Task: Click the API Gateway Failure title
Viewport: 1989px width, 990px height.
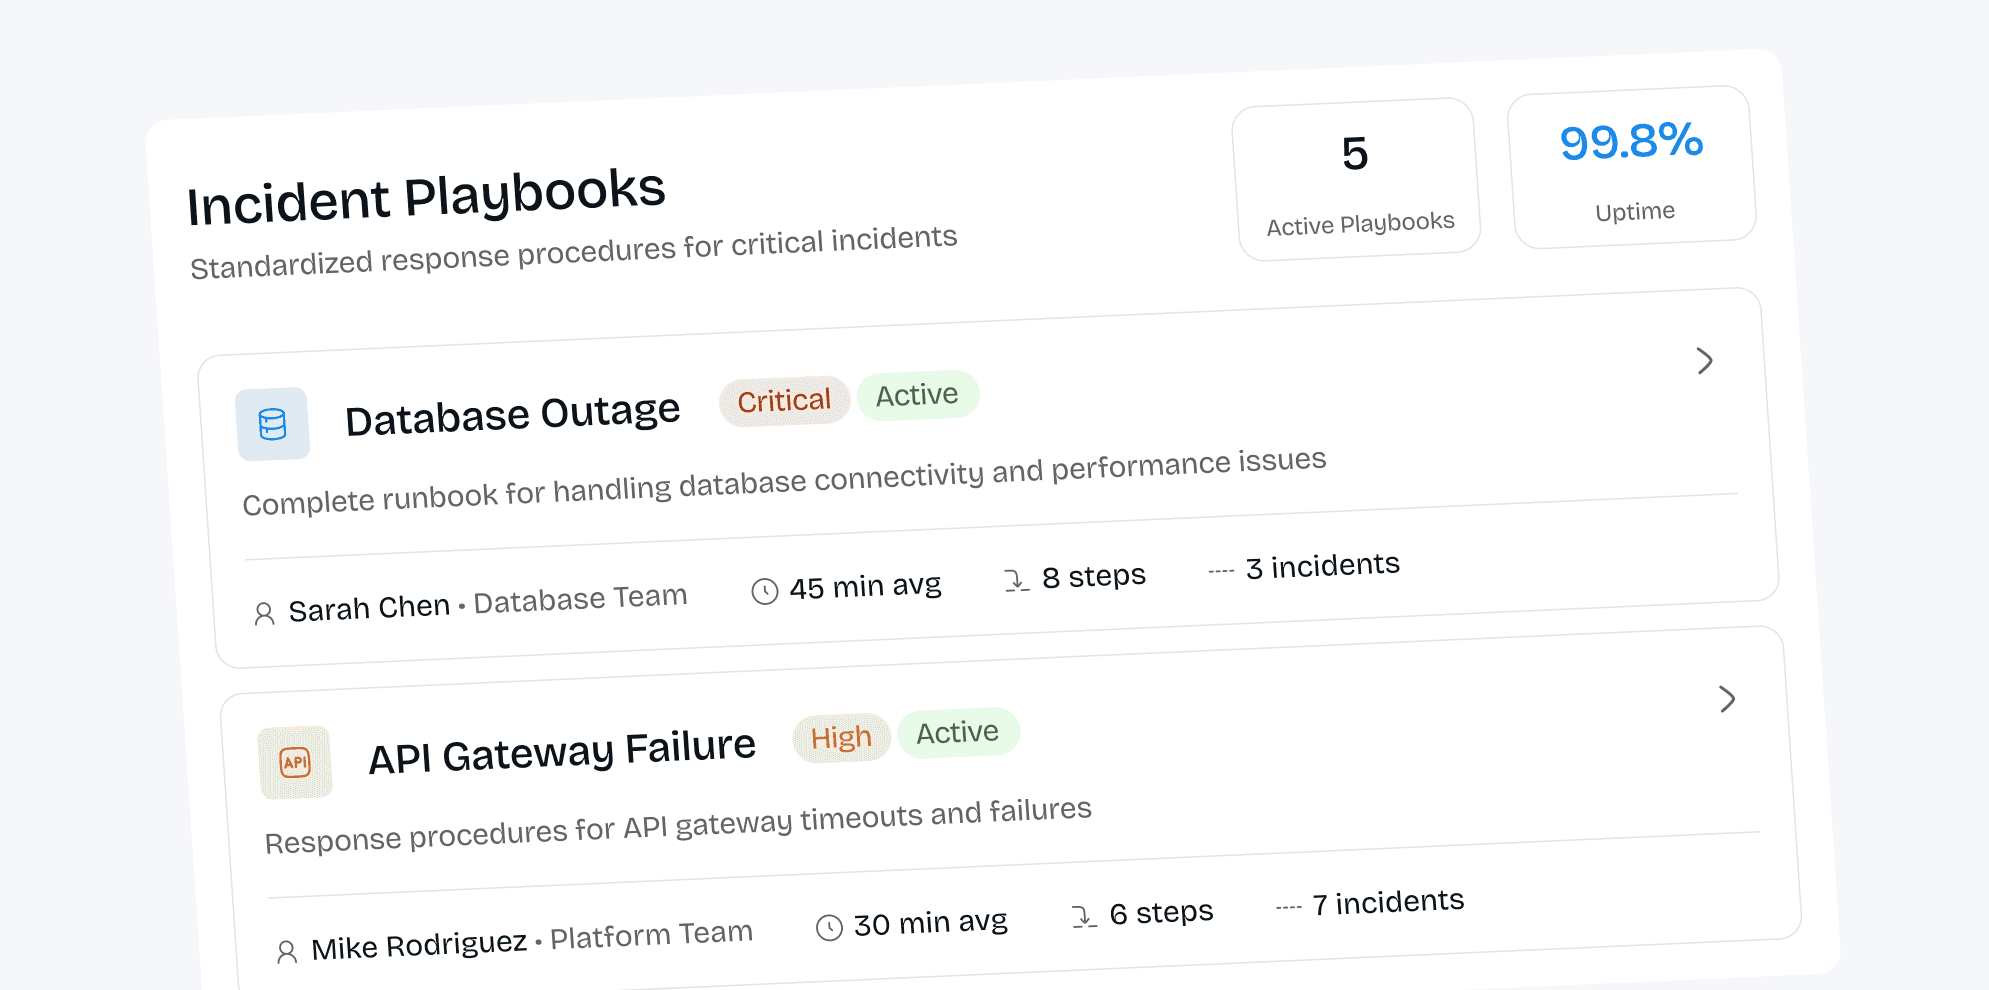Action: point(562,752)
